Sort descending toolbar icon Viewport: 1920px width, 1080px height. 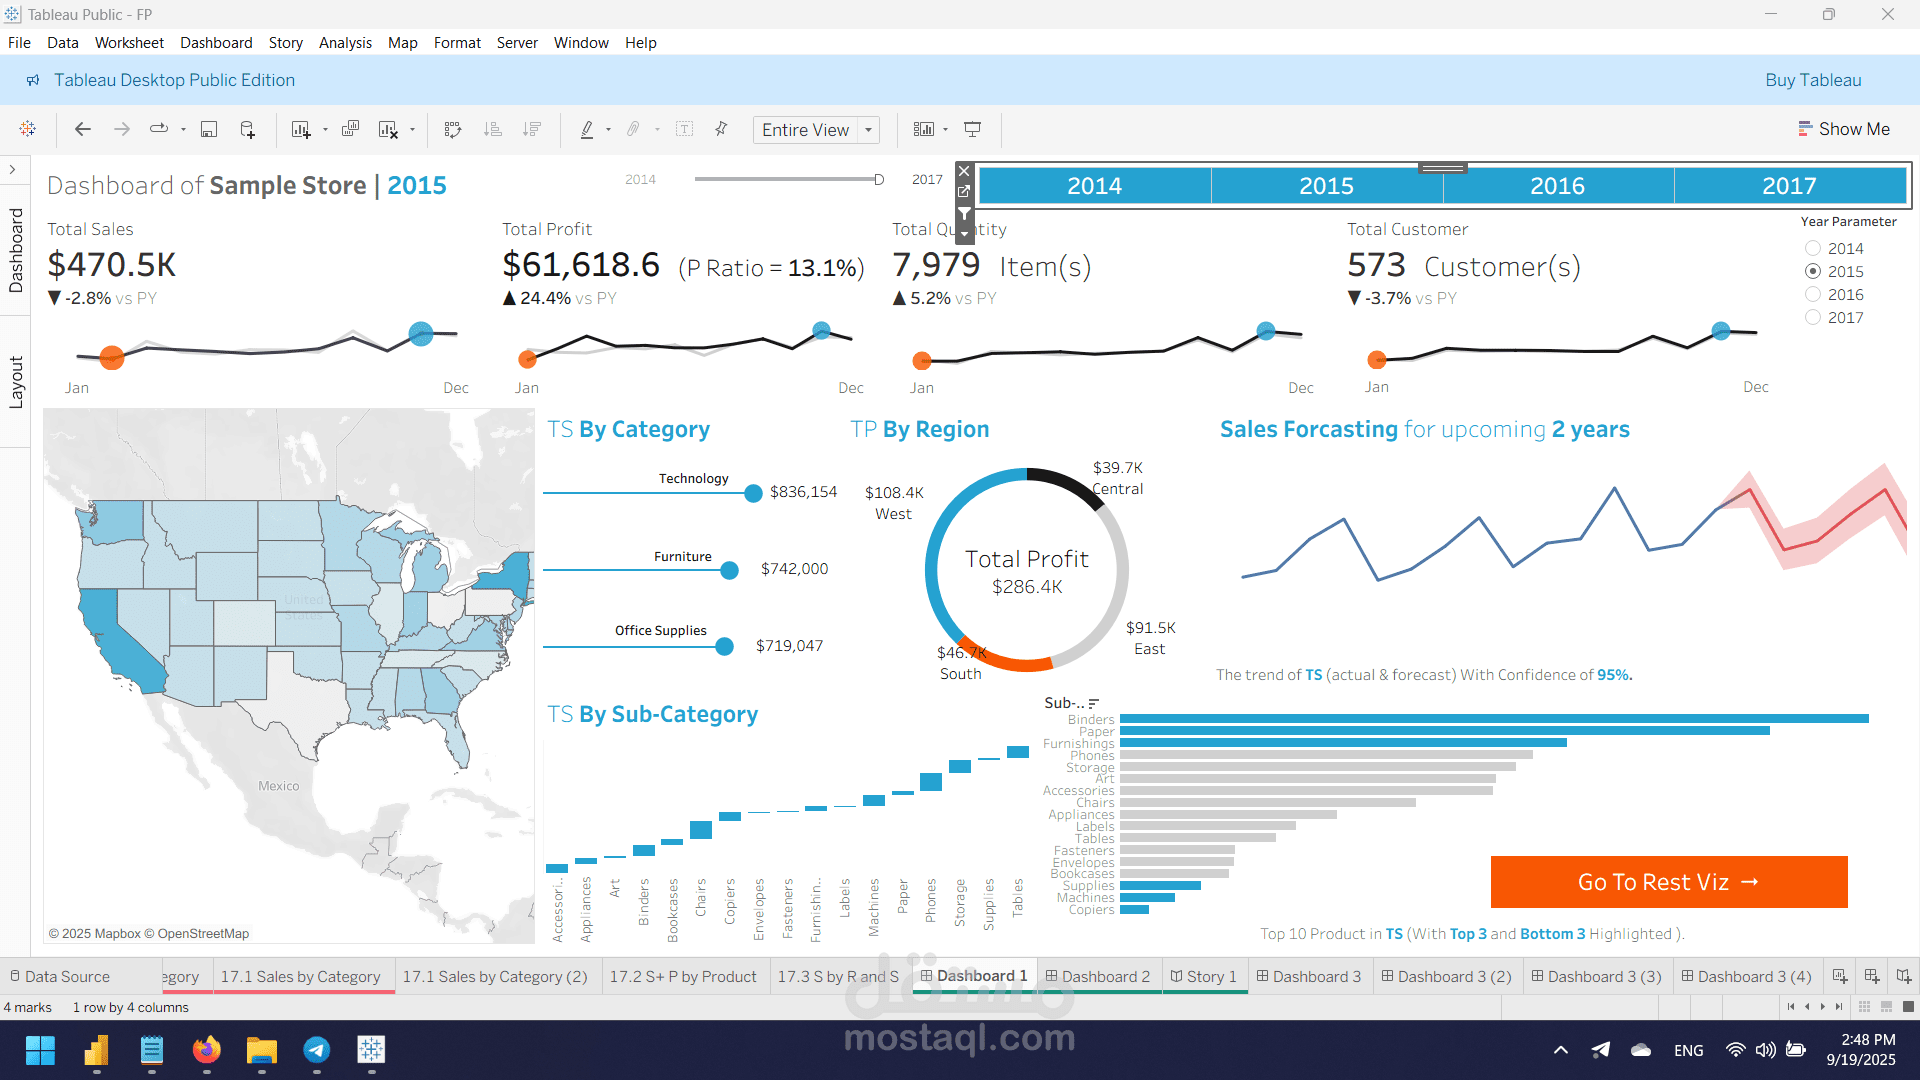(x=532, y=129)
